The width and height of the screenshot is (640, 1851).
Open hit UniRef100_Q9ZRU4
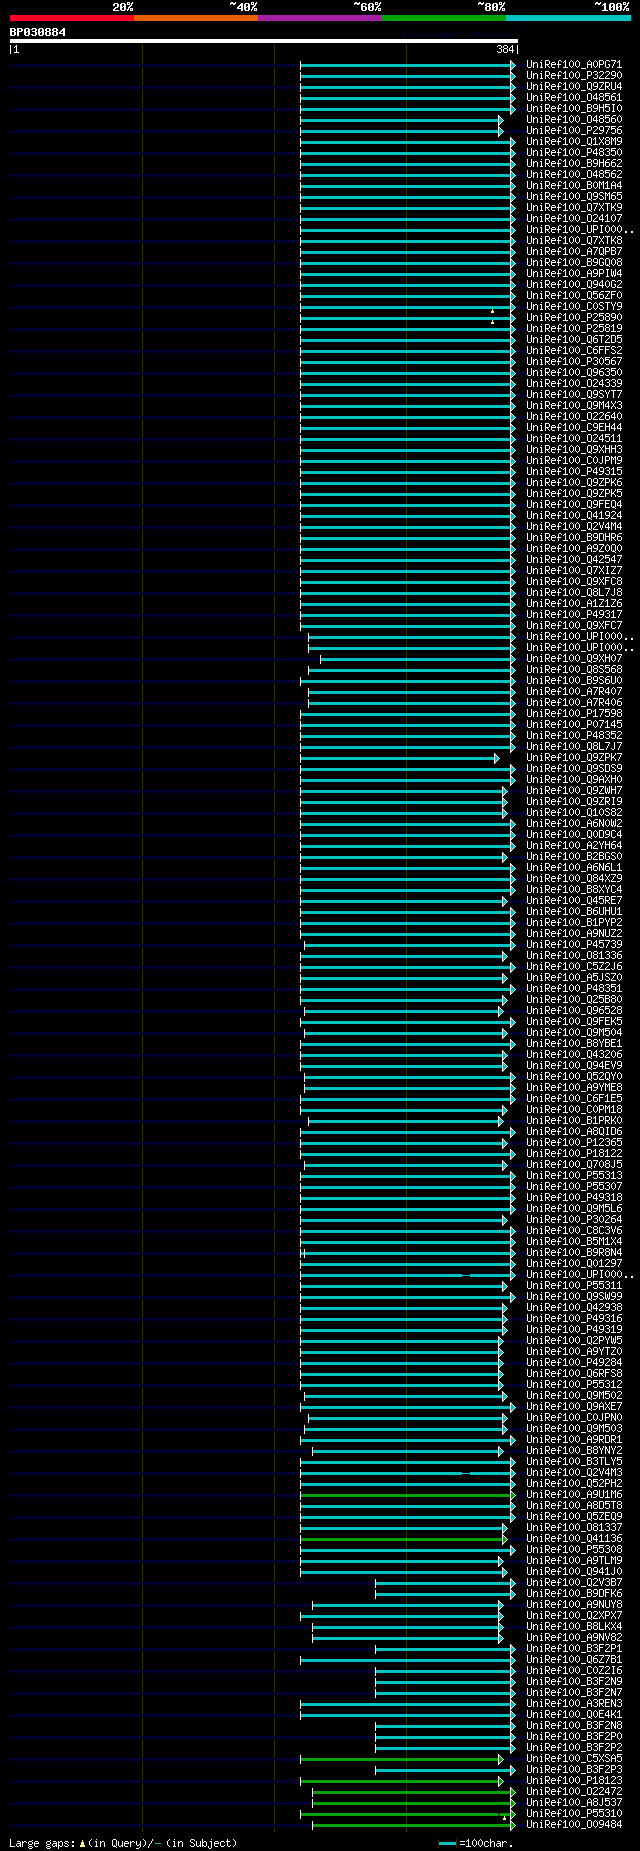click(574, 86)
